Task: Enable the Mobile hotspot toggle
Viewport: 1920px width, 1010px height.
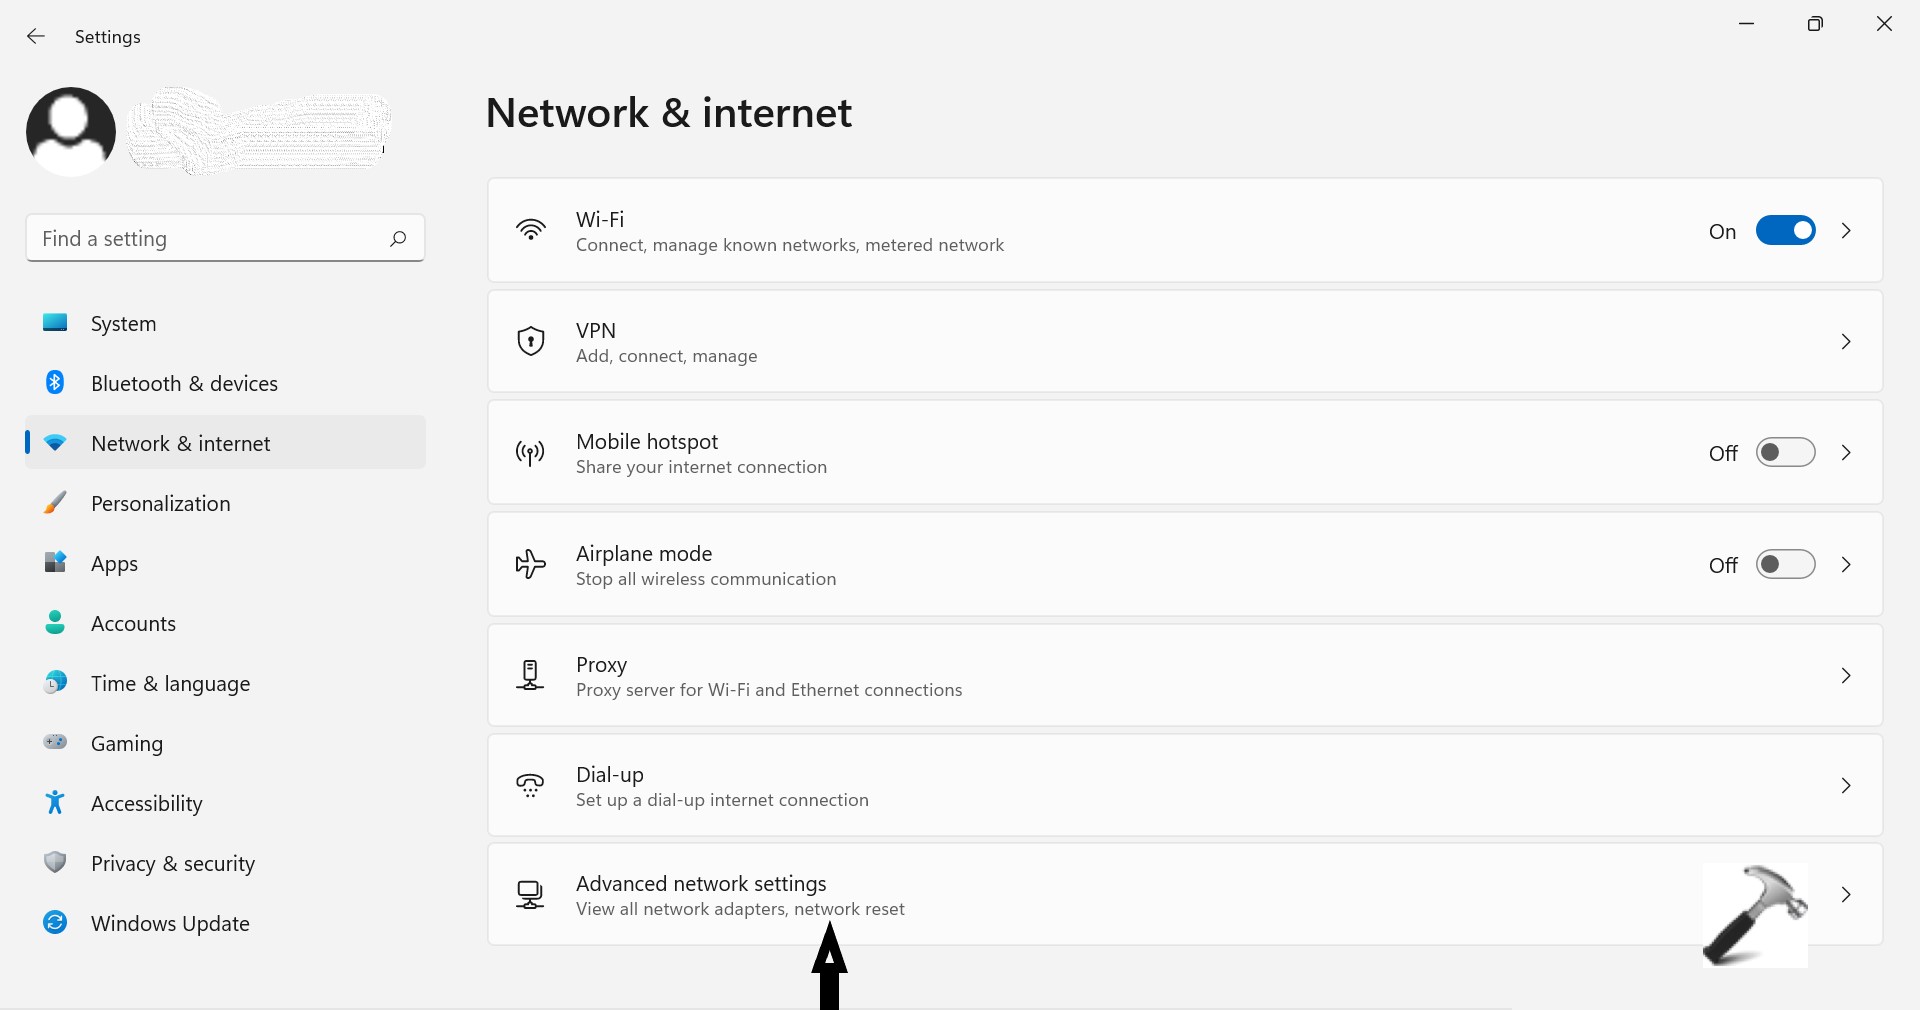Action: 1785,453
